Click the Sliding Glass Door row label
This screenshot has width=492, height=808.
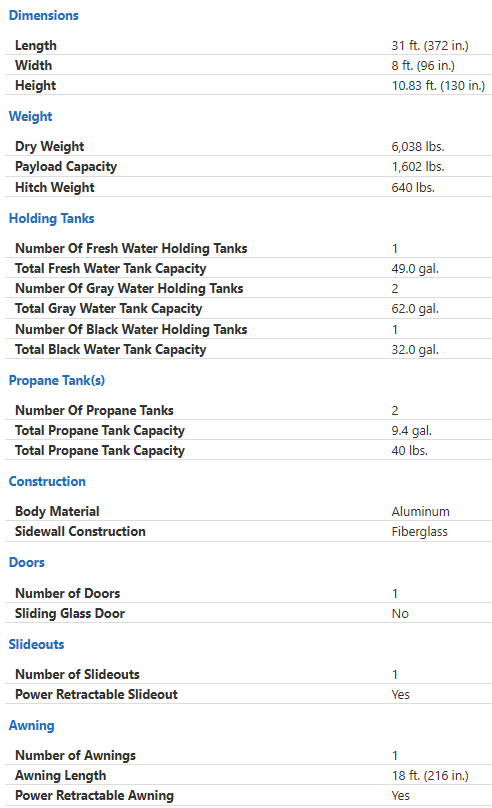(70, 613)
